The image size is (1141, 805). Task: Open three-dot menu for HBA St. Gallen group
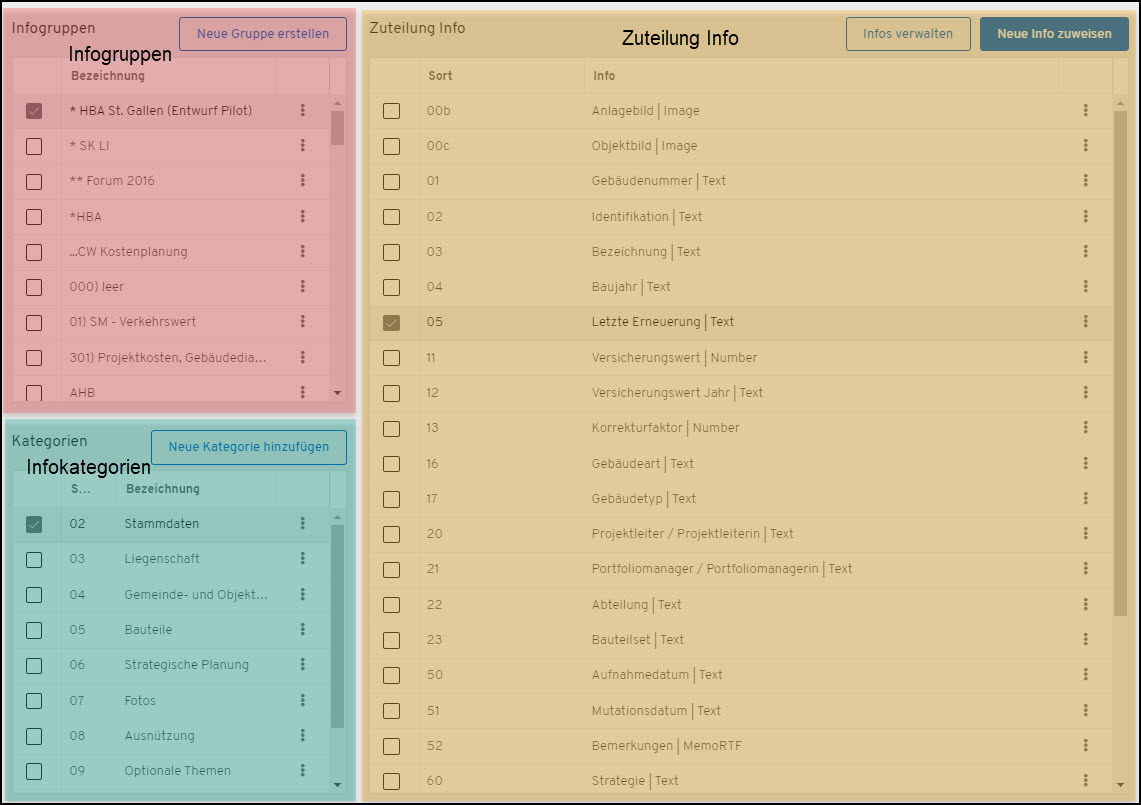303,111
